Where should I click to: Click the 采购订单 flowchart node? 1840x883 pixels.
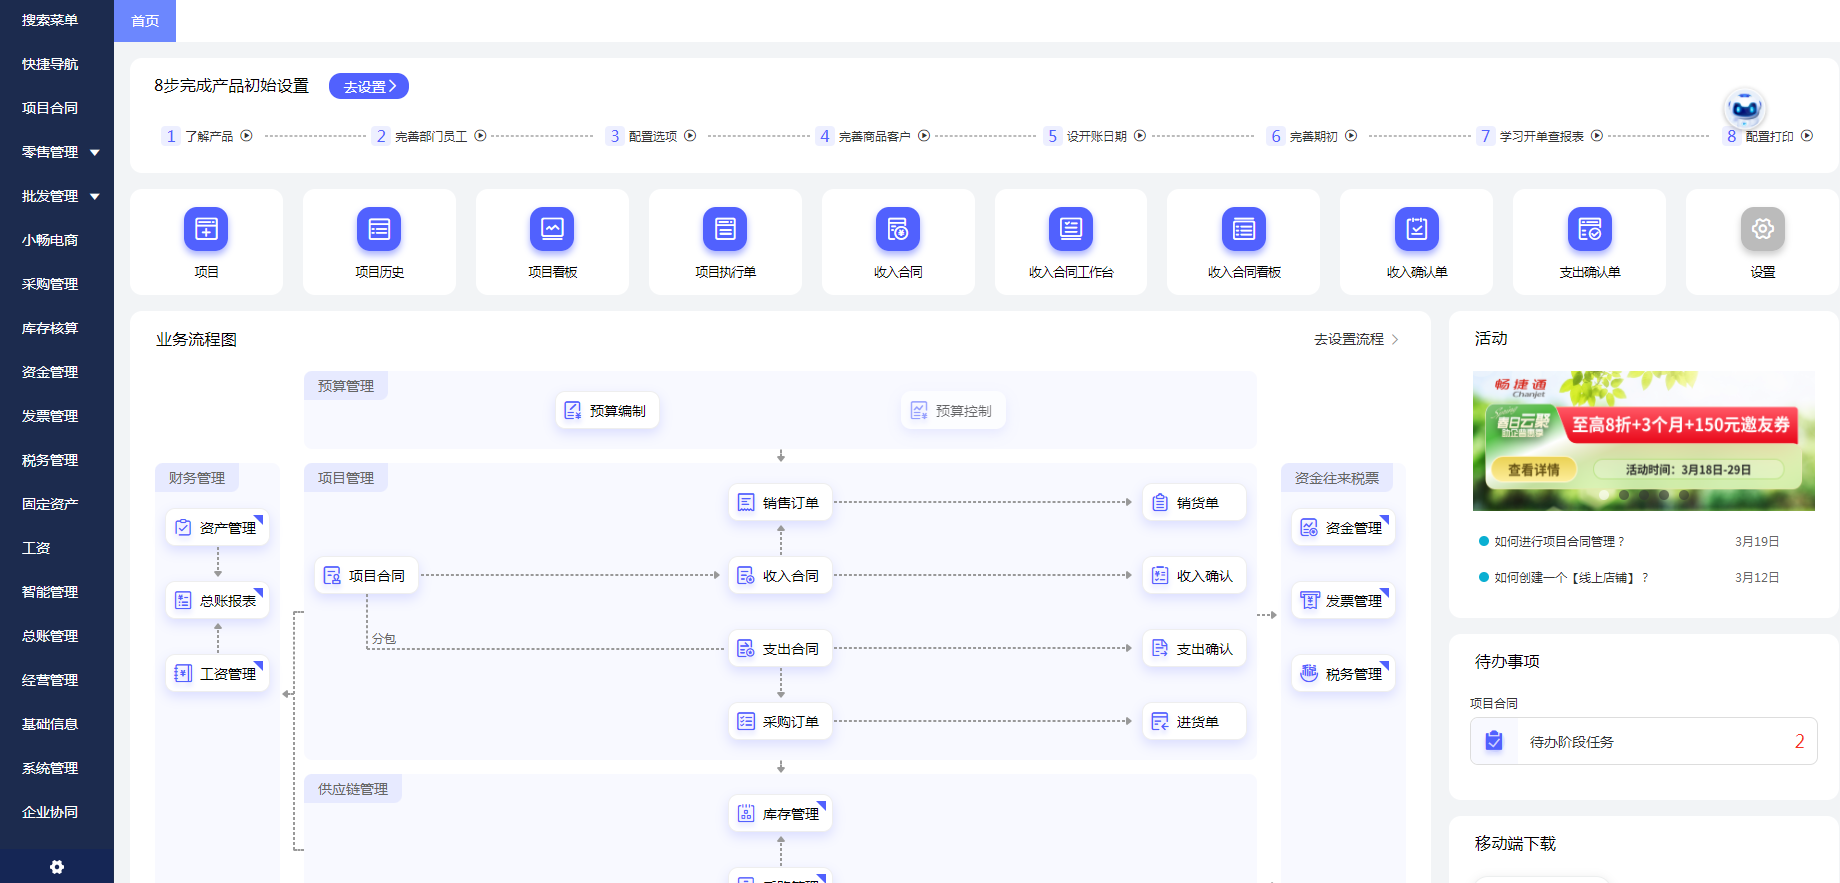pos(780,721)
